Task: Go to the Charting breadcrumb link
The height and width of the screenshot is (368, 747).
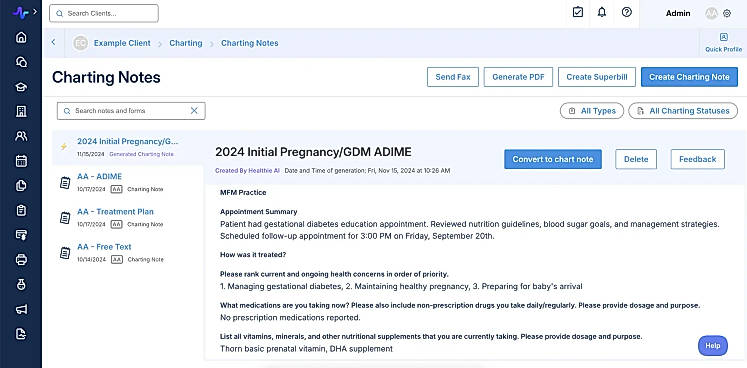Action: point(186,43)
